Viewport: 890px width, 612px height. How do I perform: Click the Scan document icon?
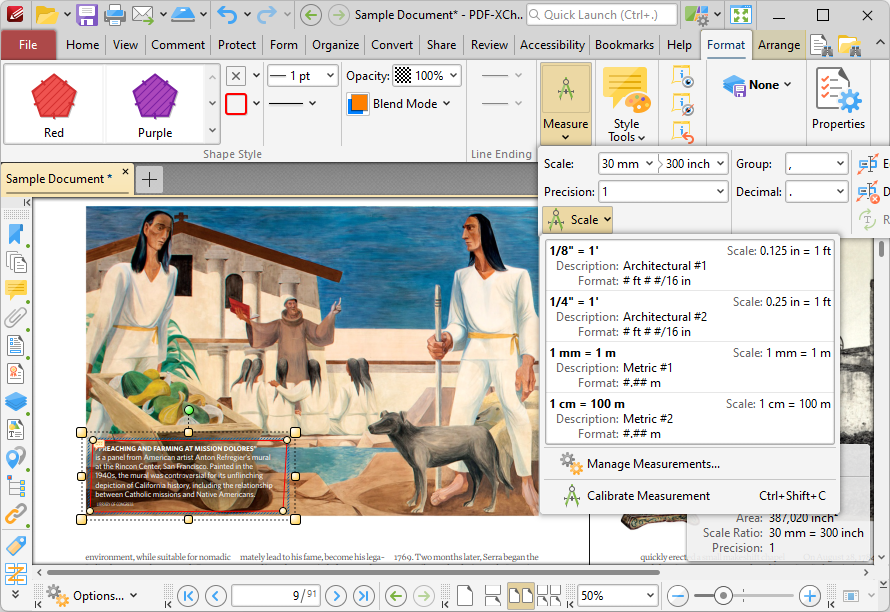point(183,15)
